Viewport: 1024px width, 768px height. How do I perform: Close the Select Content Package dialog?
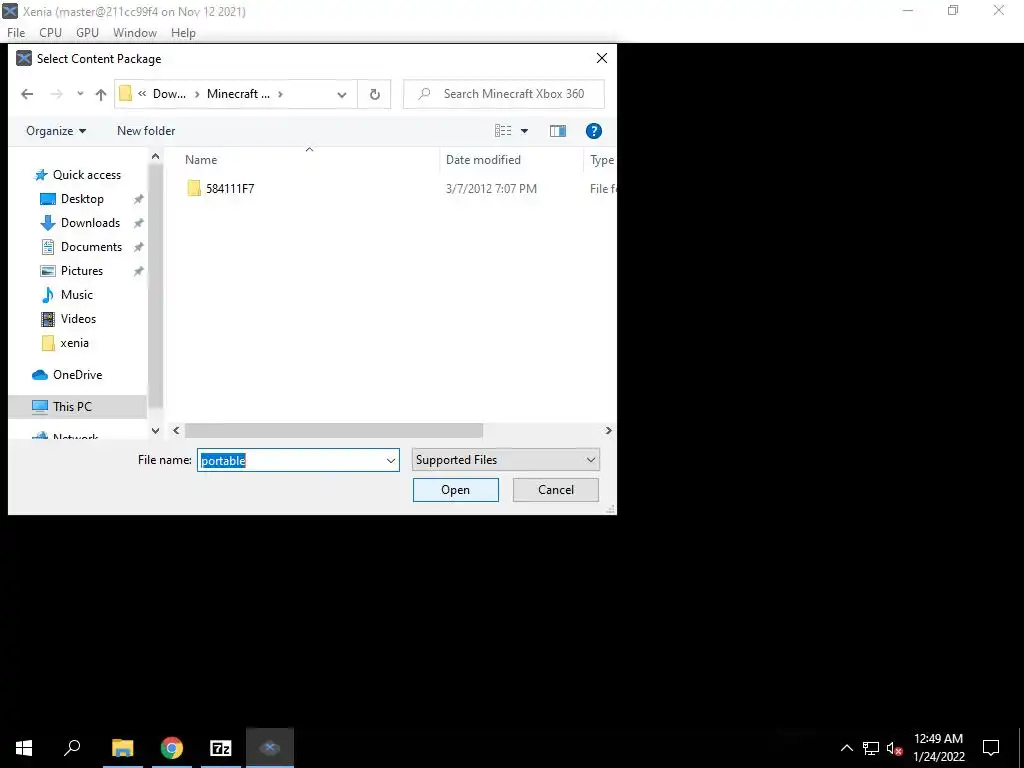pyautogui.click(x=601, y=58)
